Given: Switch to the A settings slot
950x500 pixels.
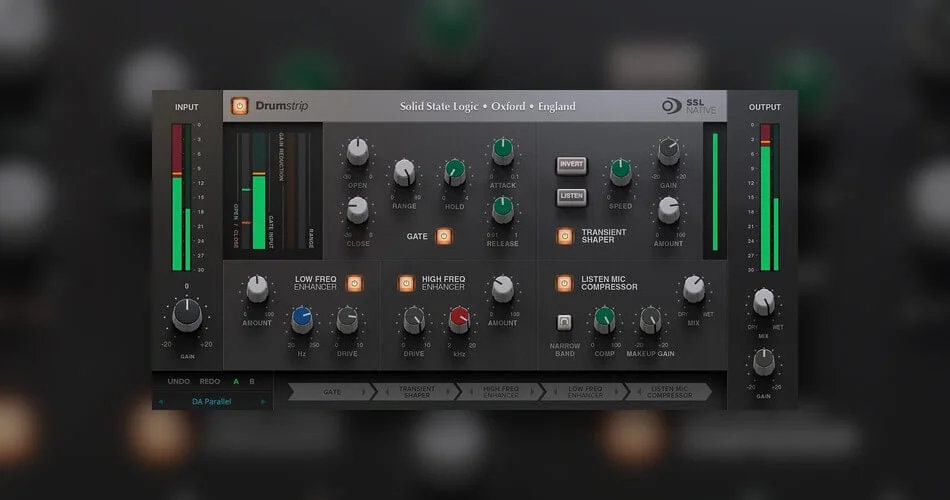Looking at the screenshot, I should [x=236, y=381].
